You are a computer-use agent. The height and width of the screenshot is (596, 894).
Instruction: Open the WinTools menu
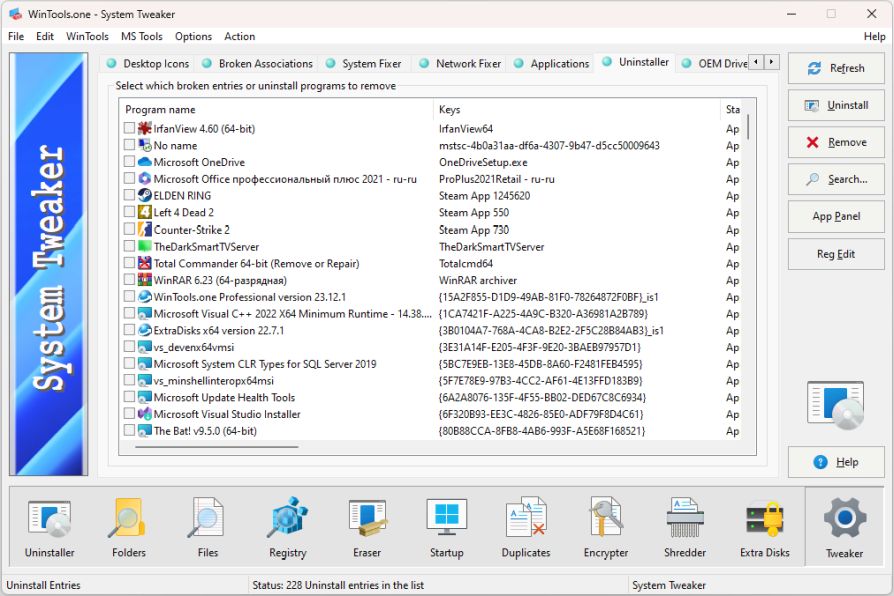coord(87,37)
